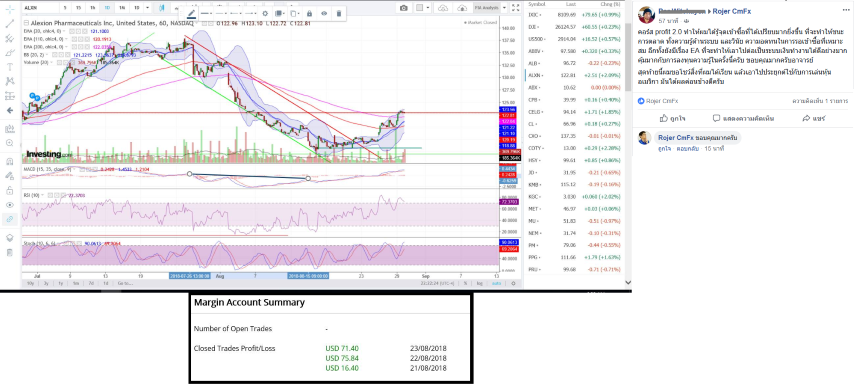This screenshot has width=854, height=386.
Task: Set range to 1y at bottom
Action: pos(61,284)
